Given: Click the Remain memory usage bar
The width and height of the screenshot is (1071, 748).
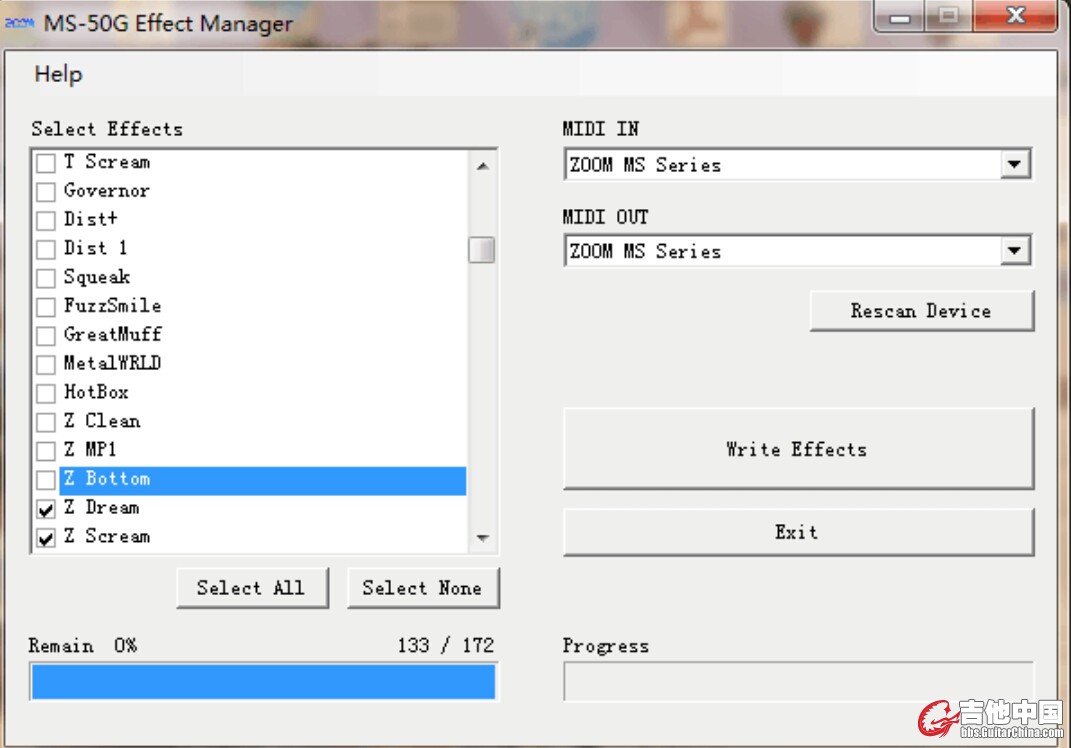Looking at the screenshot, I should coord(264,681).
